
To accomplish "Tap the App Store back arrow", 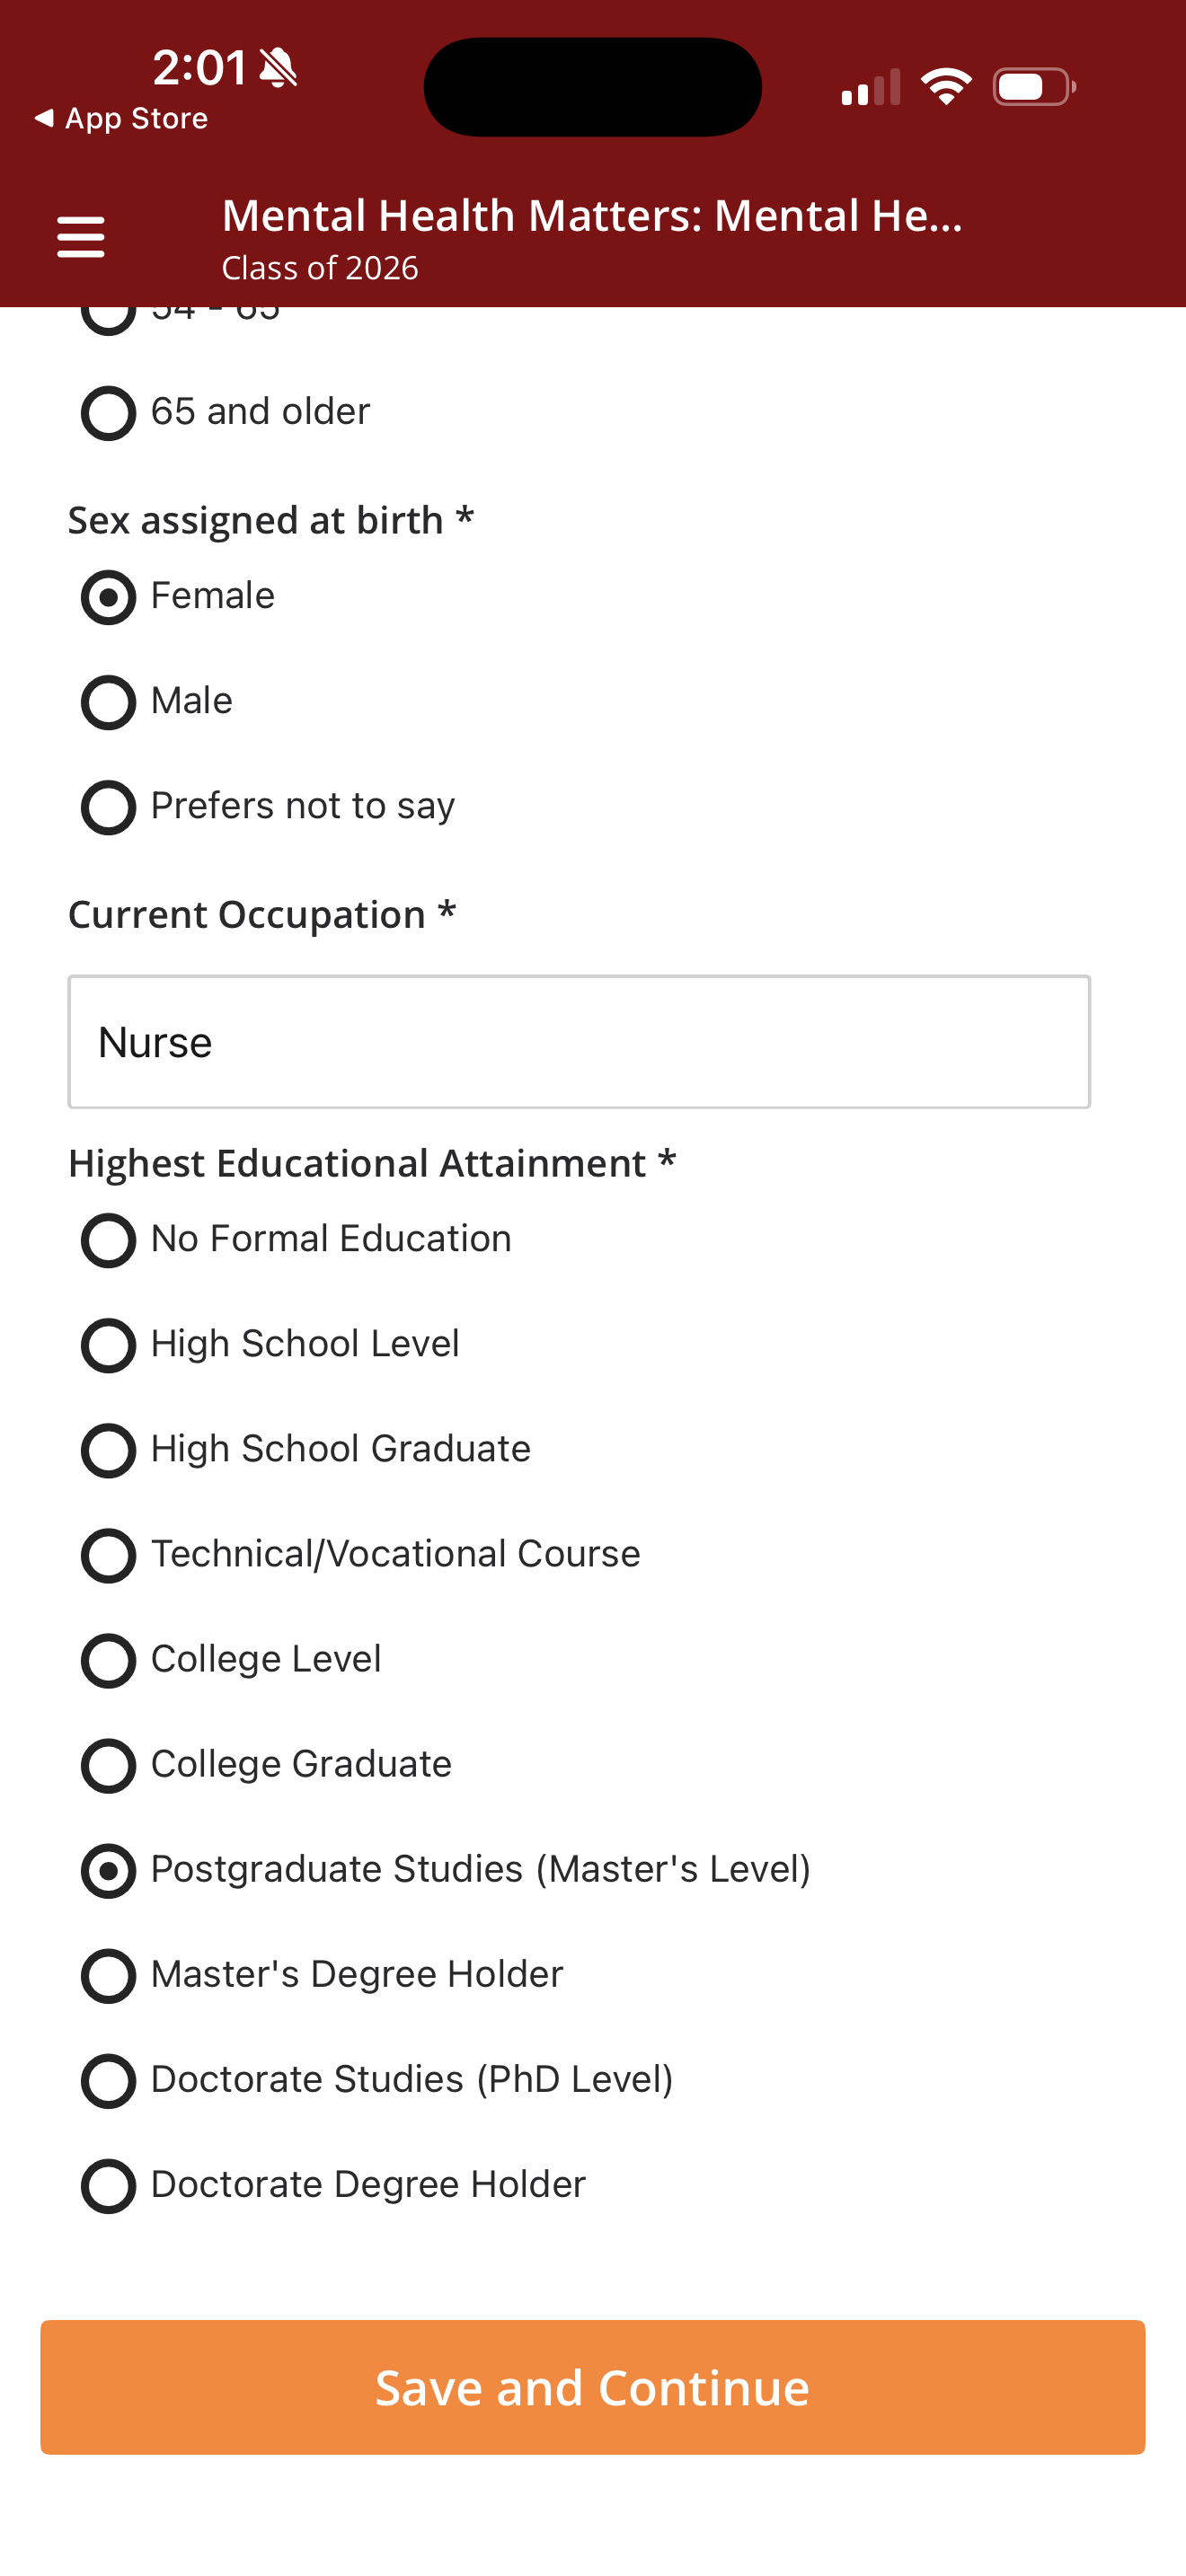I will pos(44,118).
